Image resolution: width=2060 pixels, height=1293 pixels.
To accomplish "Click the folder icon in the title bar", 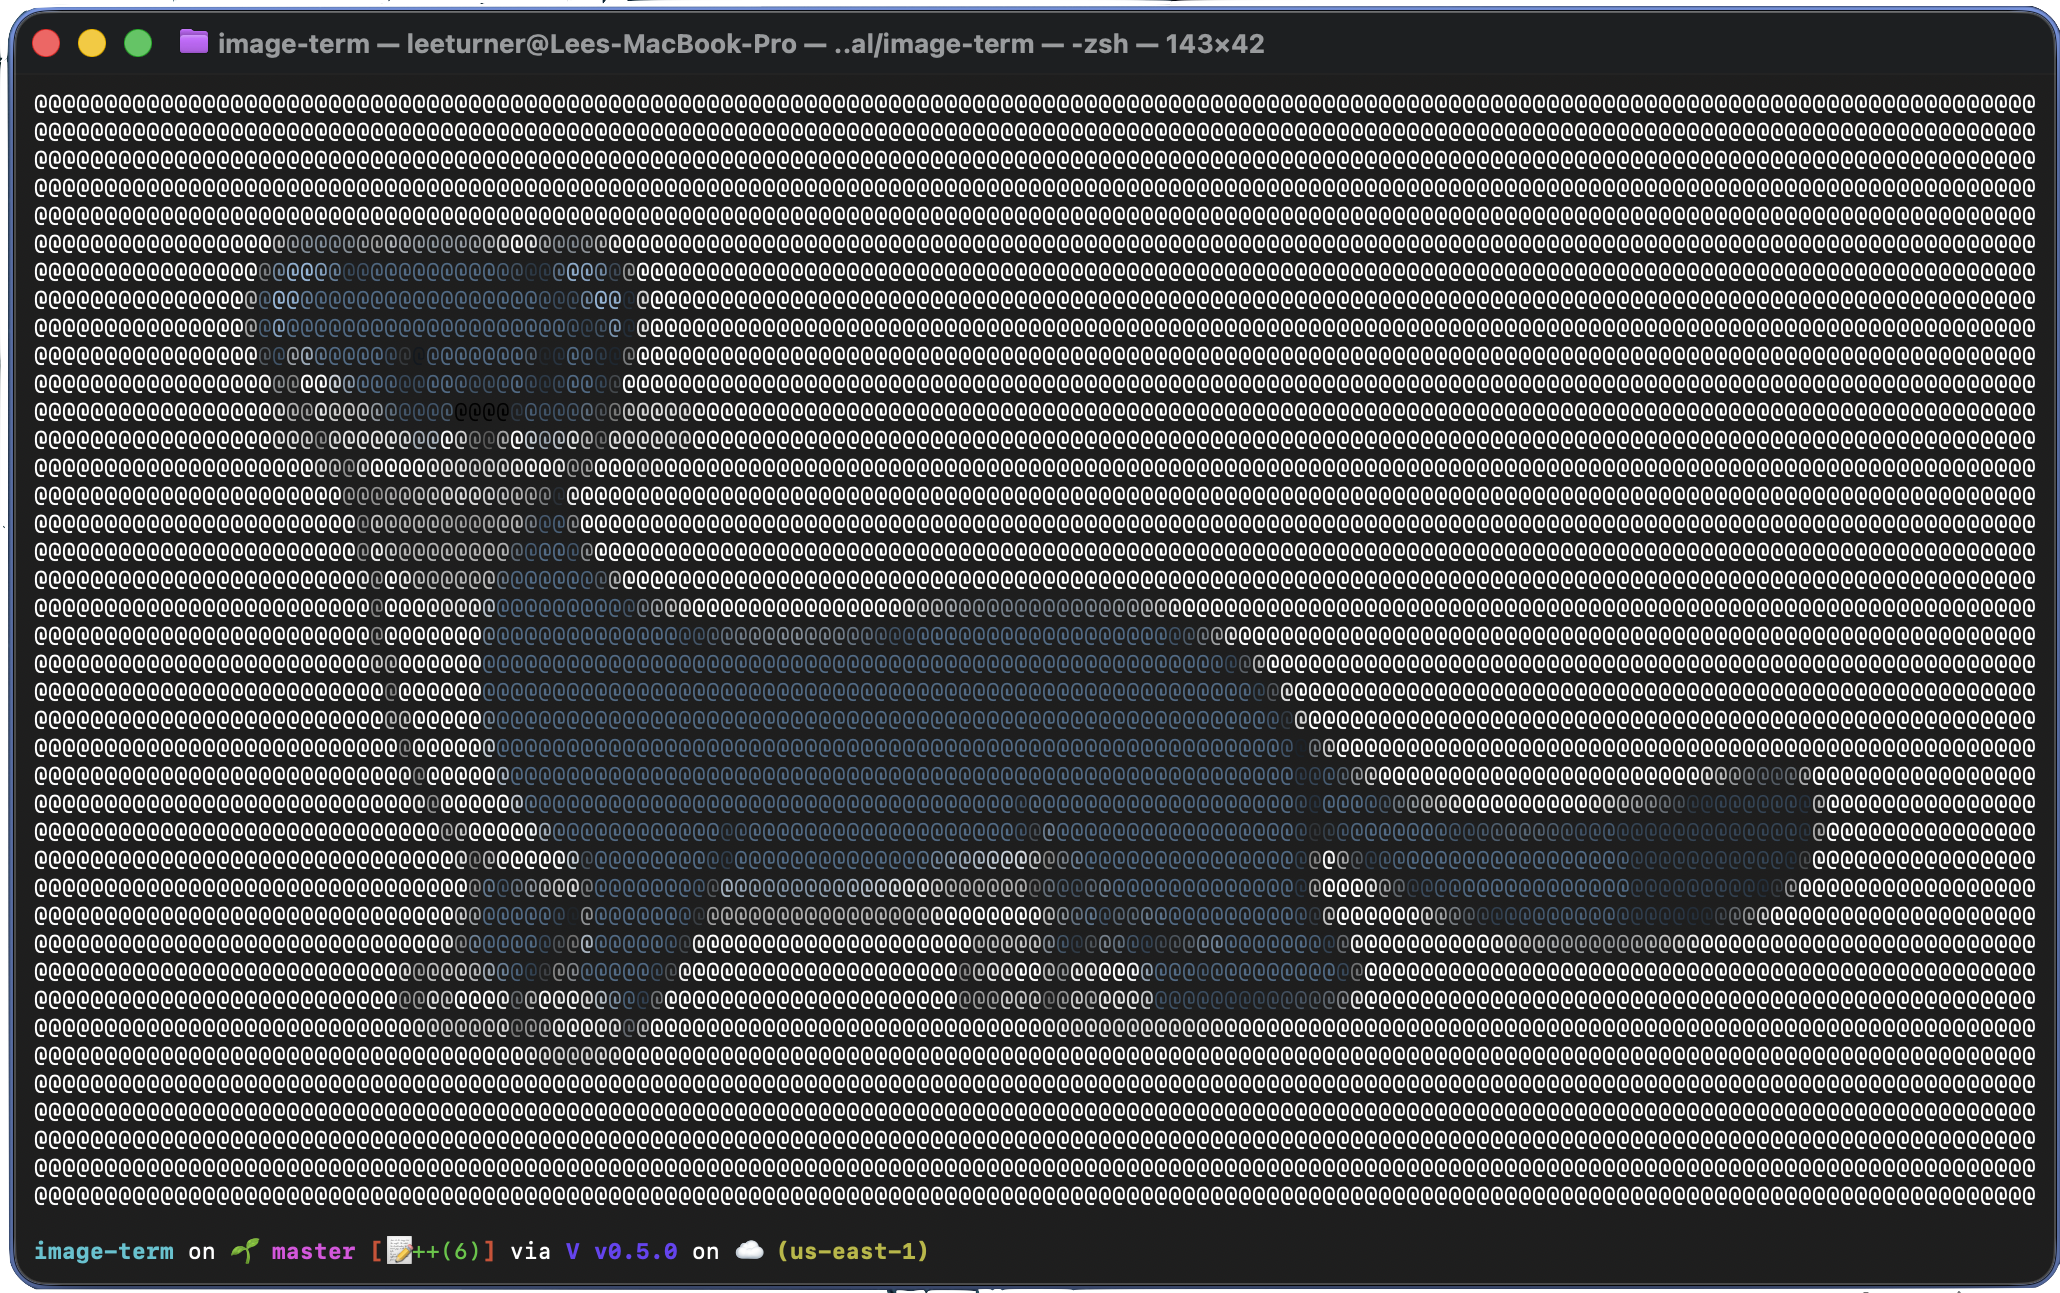I will [192, 43].
